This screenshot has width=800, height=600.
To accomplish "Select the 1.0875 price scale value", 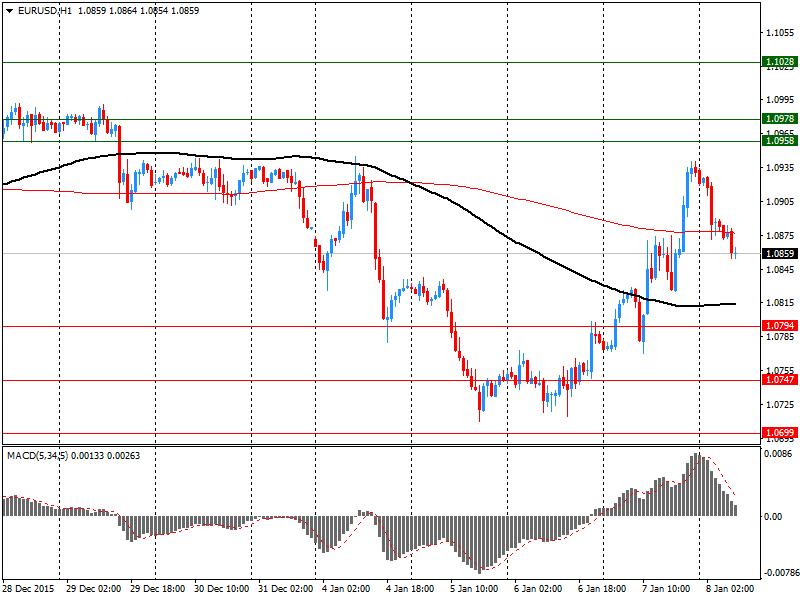I will (x=780, y=235).
